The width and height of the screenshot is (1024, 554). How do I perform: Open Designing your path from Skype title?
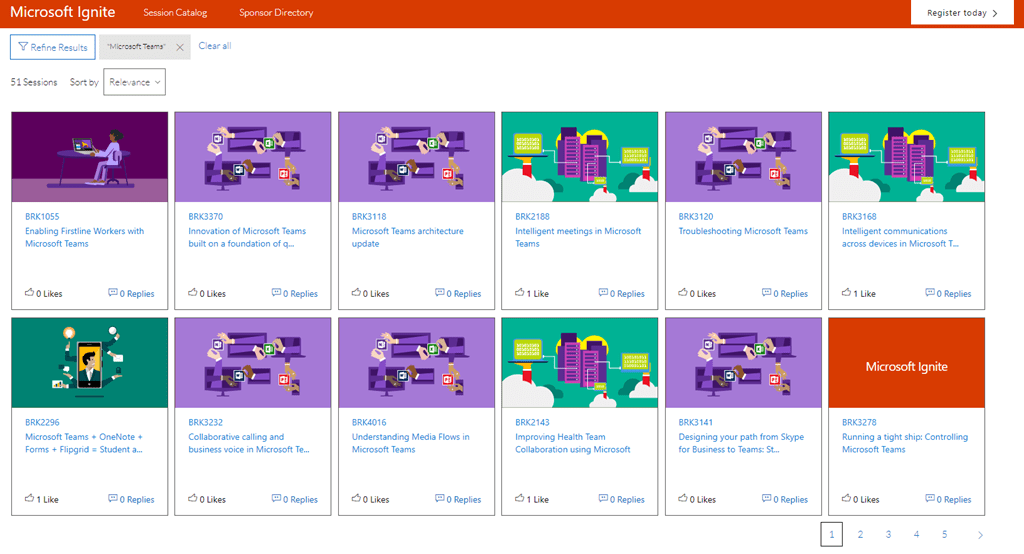click(741, 443)
